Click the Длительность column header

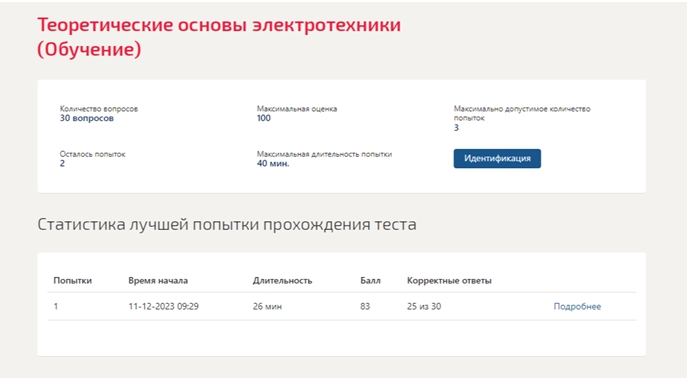(282, 280)
